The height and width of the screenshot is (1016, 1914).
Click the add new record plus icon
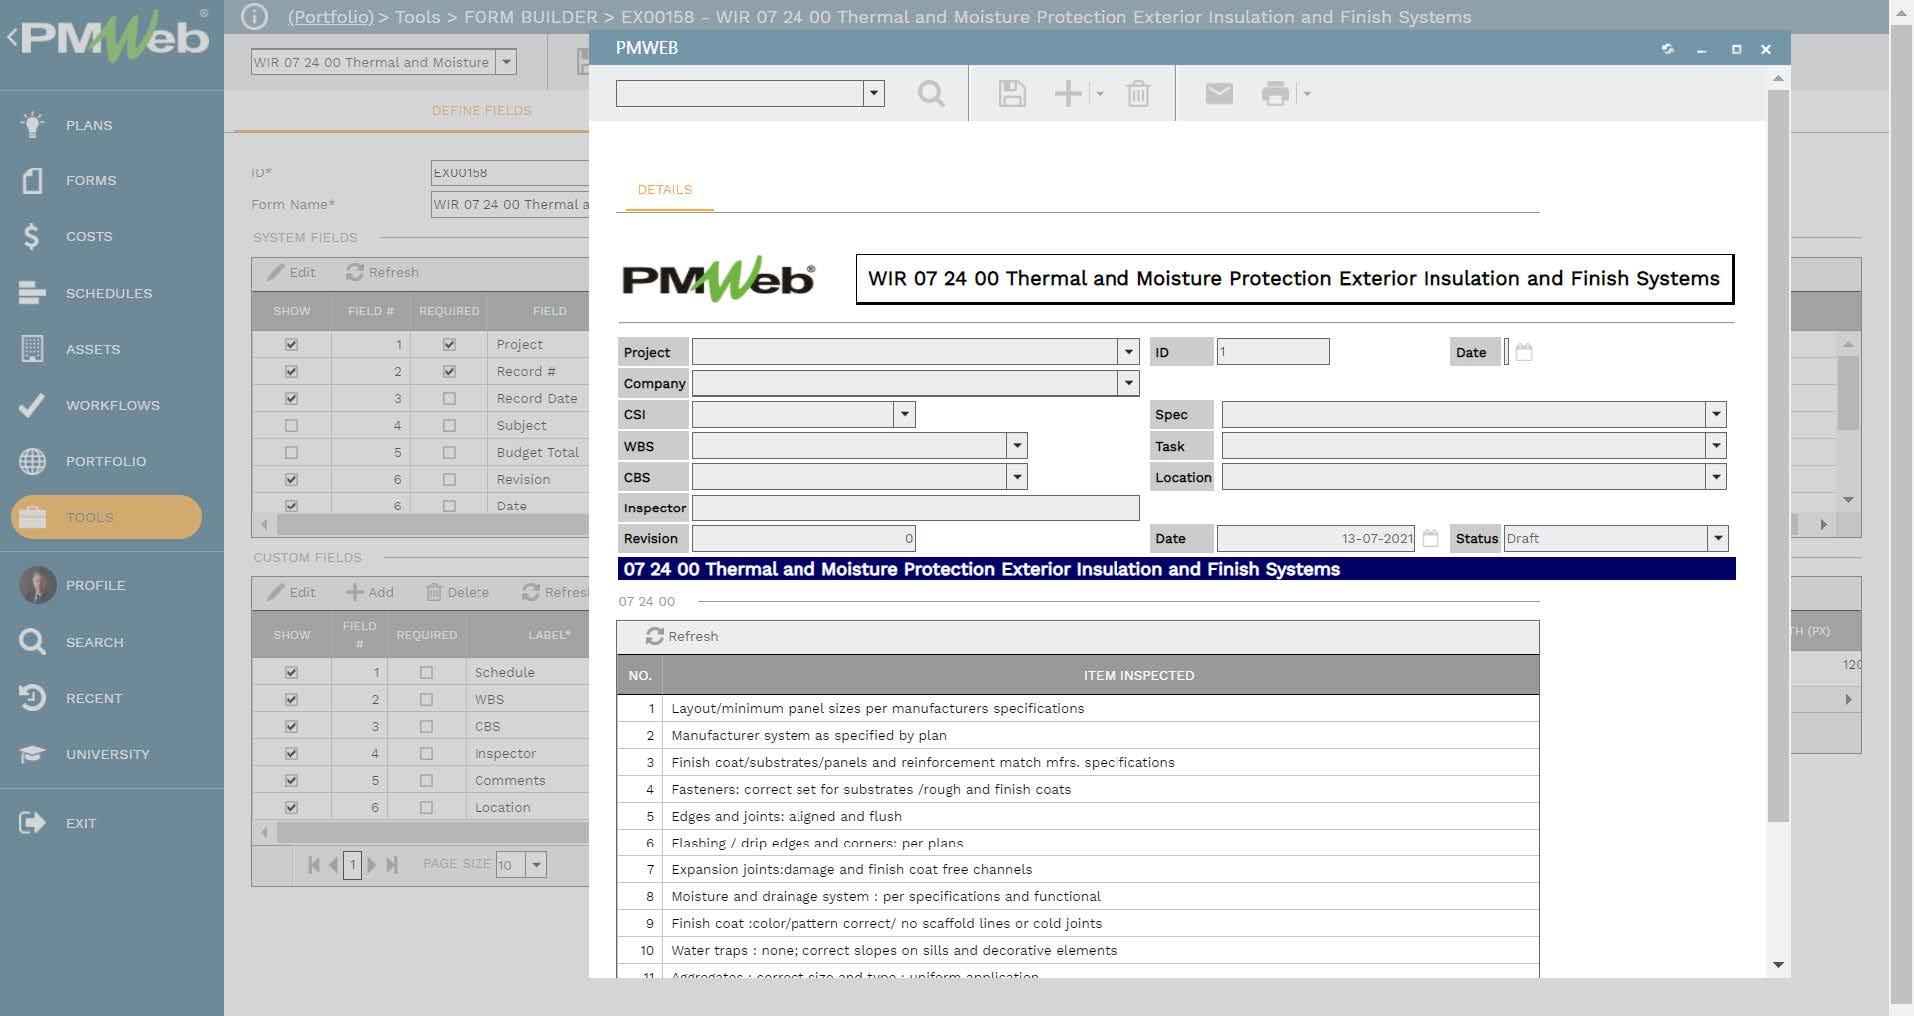coord(1068,94)
